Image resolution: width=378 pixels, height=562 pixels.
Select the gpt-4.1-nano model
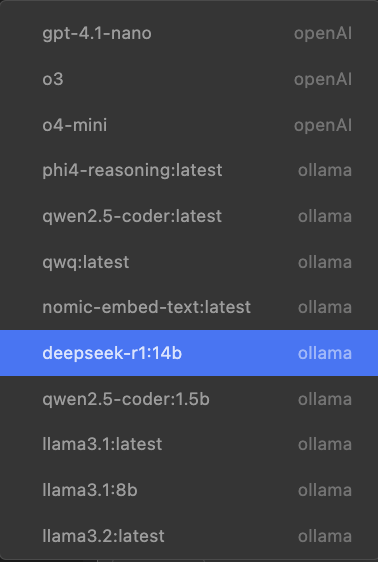point(189,33)
